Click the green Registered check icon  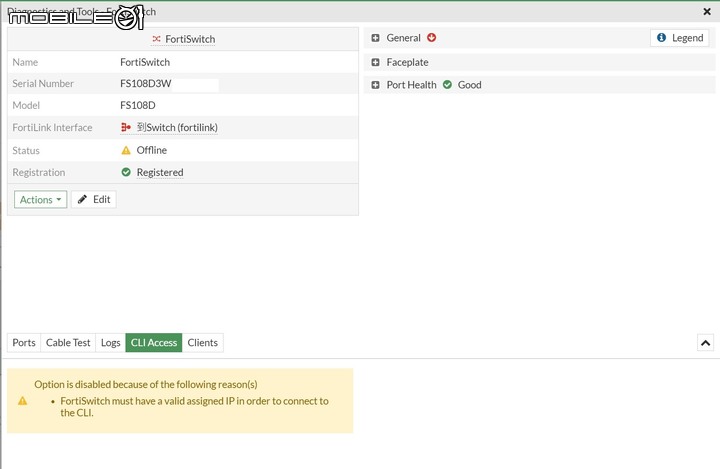point(126,172)
